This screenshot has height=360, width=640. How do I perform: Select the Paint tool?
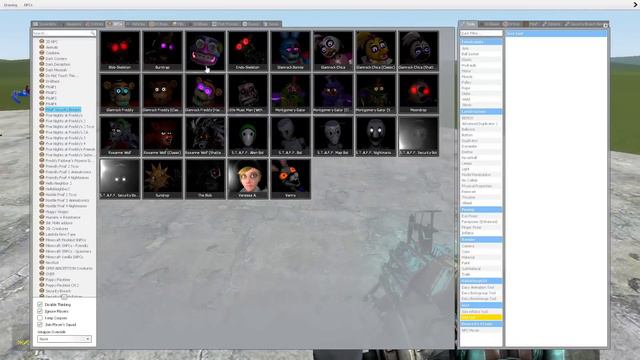pyautogui.click(x=480, y=263)
